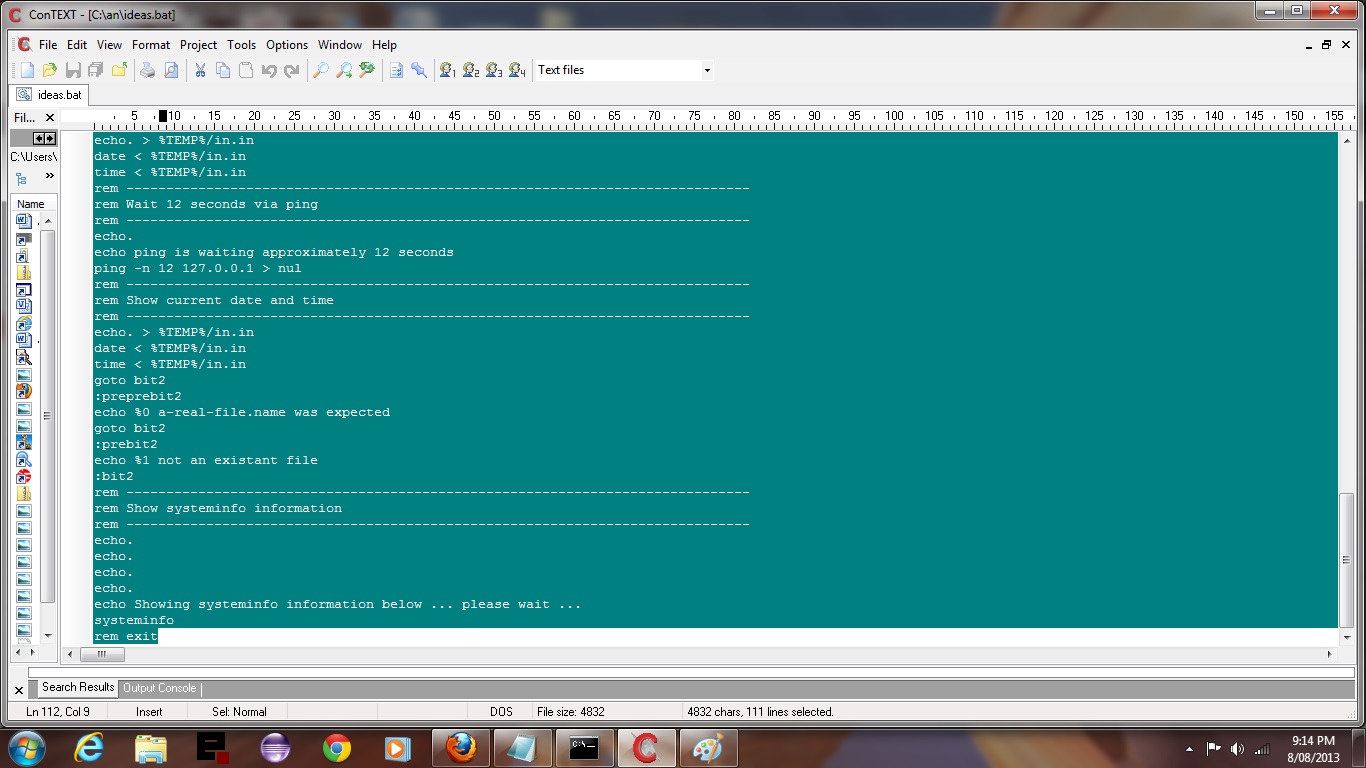This screenshot has width=1366, height=768.
Task: Open the Help menu
Action: (x=384, y=45)
